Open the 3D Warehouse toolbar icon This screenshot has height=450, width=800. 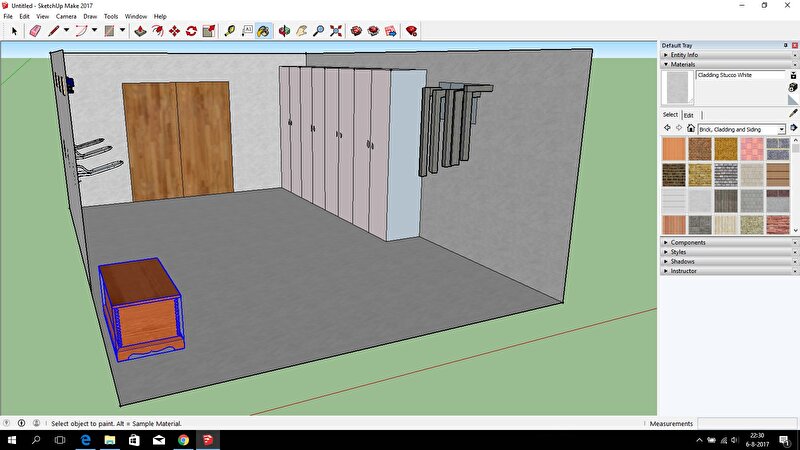click(x=356, y=31)
